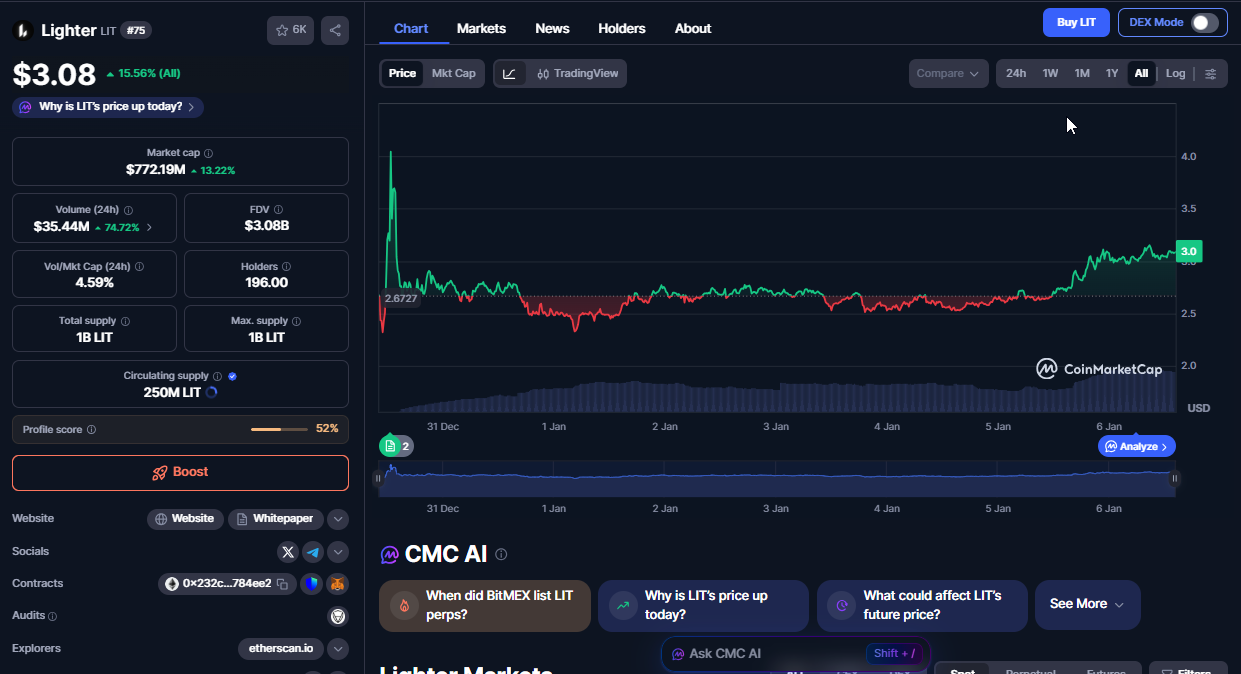Add Lighter to watchlist via star button
Screen dimensions: 1241x674
pyautogui.click(x=290, y=30)
